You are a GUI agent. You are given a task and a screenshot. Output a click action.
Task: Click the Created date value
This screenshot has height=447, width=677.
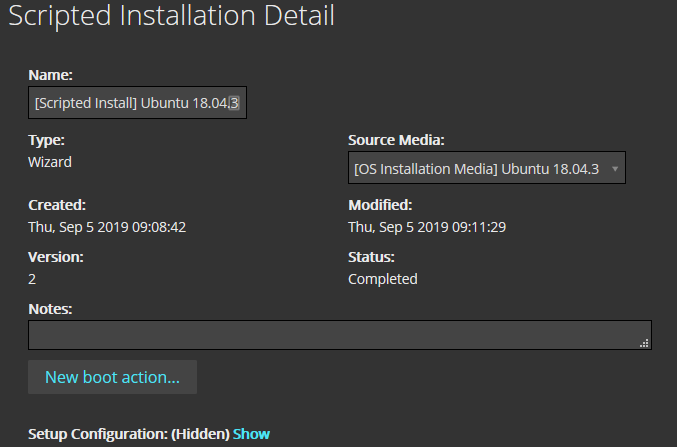pyautogui.click(x=107, y=227)
